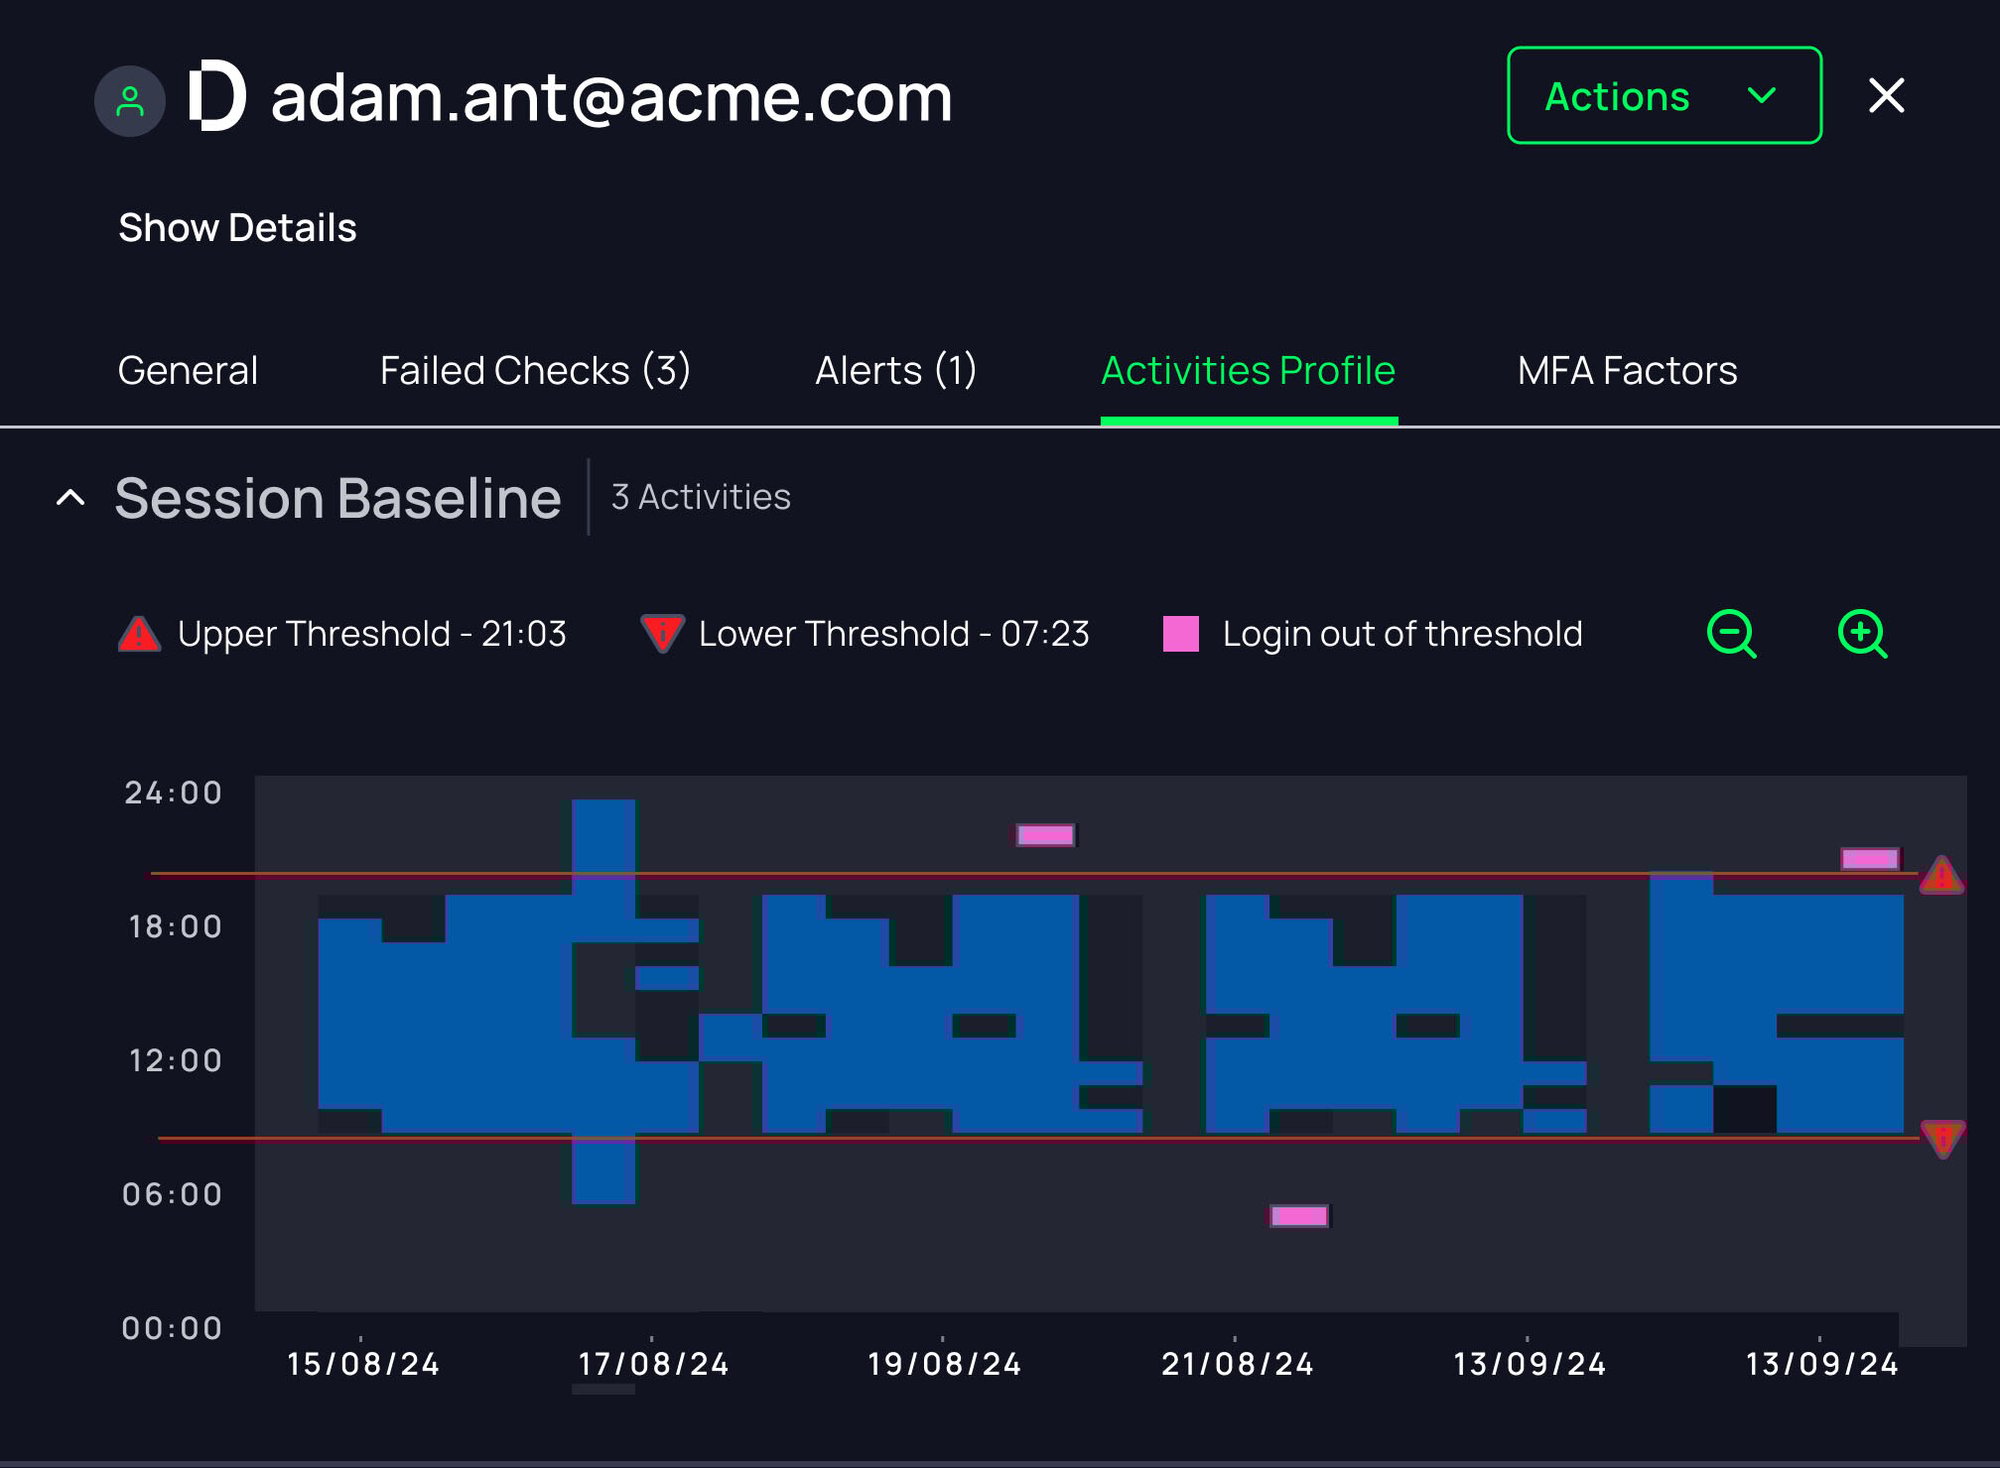Collapse the Session Baseline section
Image resolution: width=2000 pixels, height=1468 pixels.
point(70,498)
